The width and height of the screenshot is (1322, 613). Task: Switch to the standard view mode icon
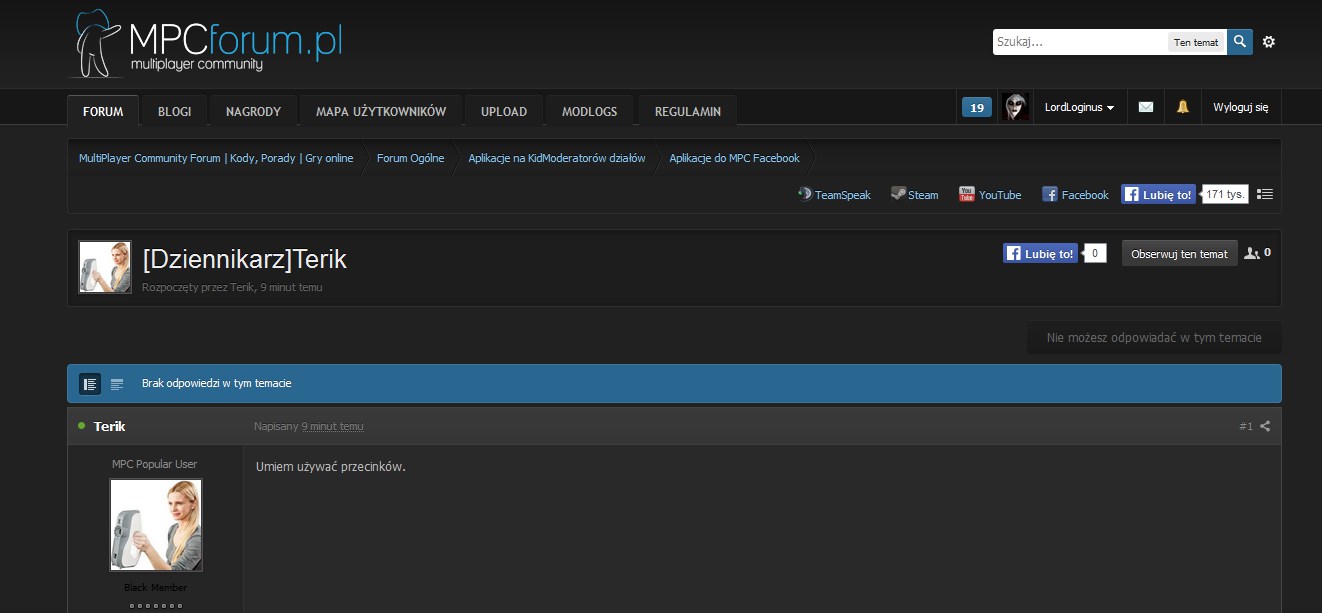pos(90,384)
